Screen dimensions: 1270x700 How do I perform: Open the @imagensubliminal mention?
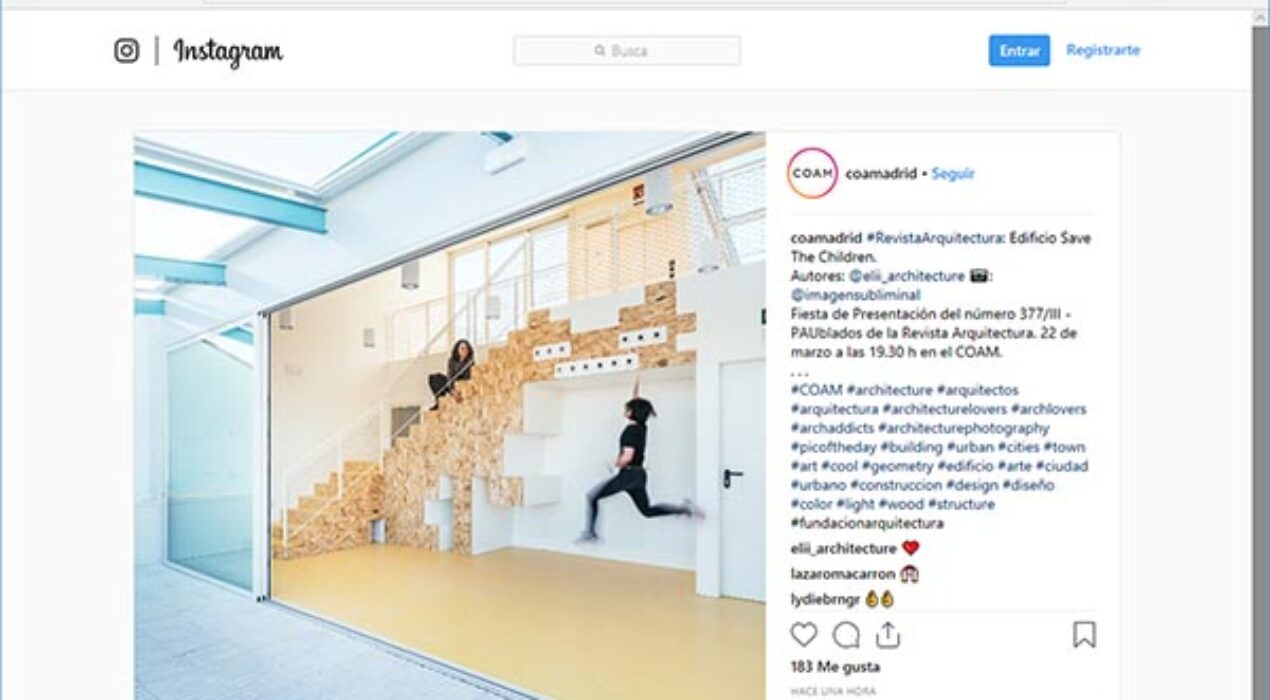pyautogui.click(x=856, y=295)
